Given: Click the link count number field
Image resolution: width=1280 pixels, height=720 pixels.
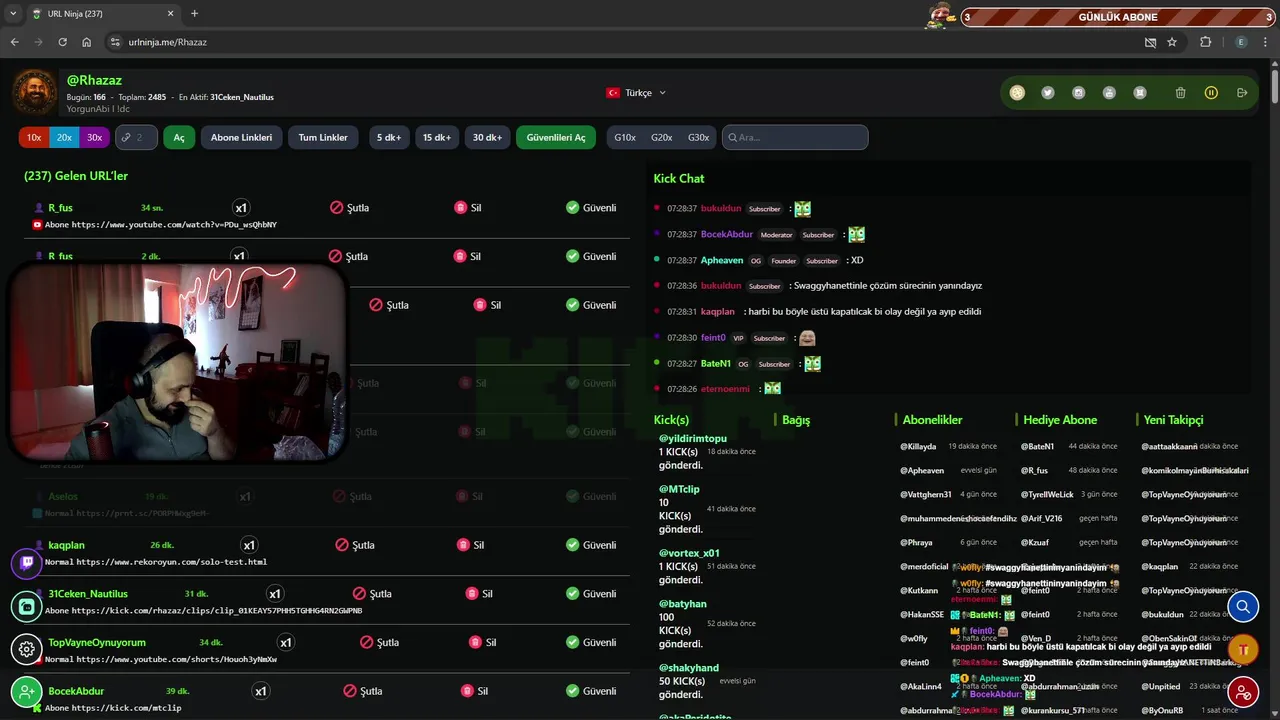Looking at the screenshot, I should coord(137,137).
